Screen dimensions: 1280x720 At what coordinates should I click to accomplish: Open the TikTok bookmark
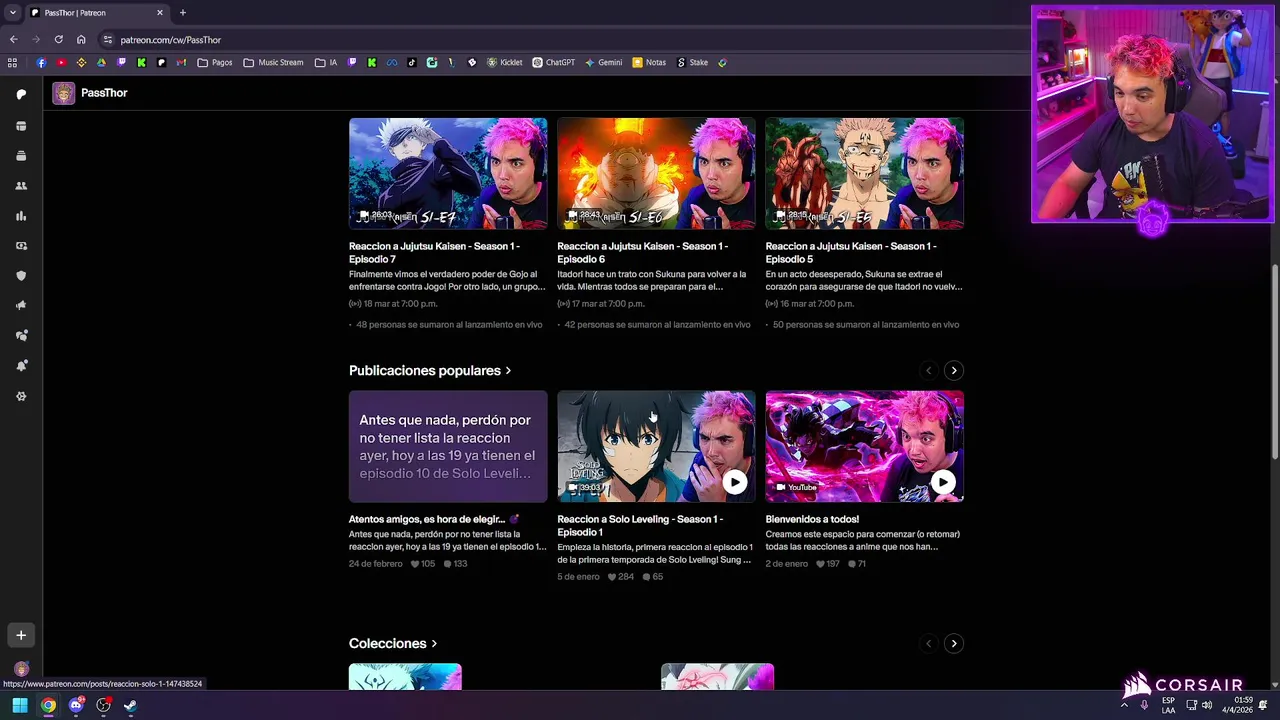click(x=411, y=62)
